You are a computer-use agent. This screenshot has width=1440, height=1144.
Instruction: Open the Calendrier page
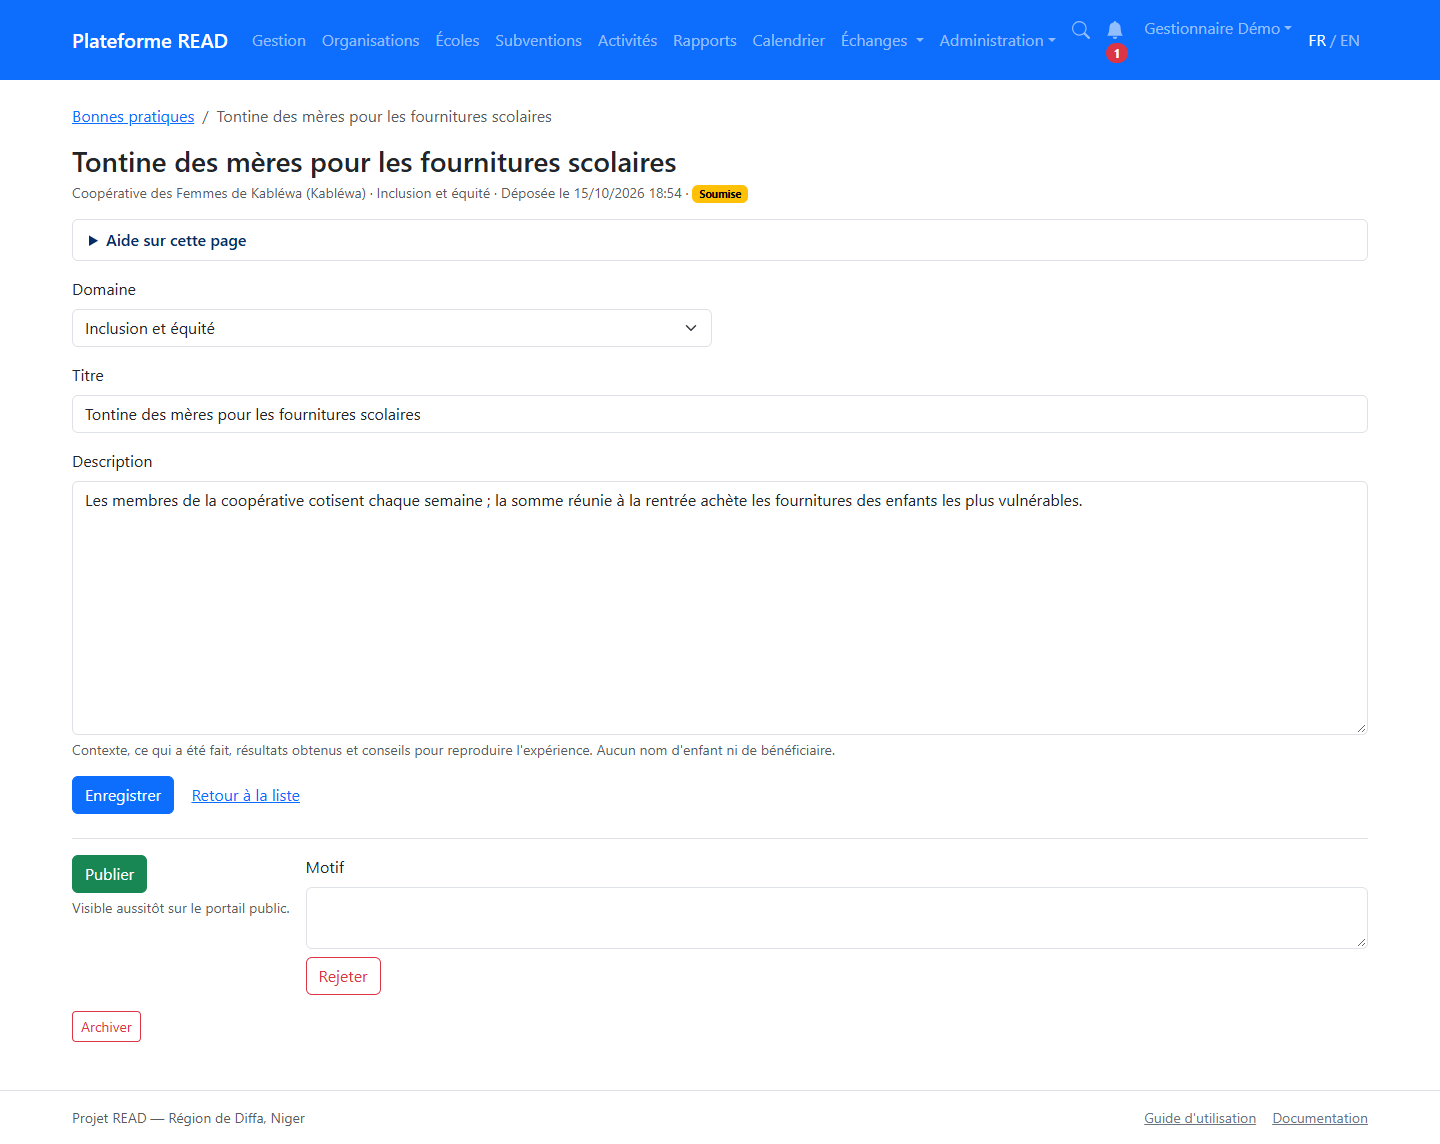click(x=789, y=40)
